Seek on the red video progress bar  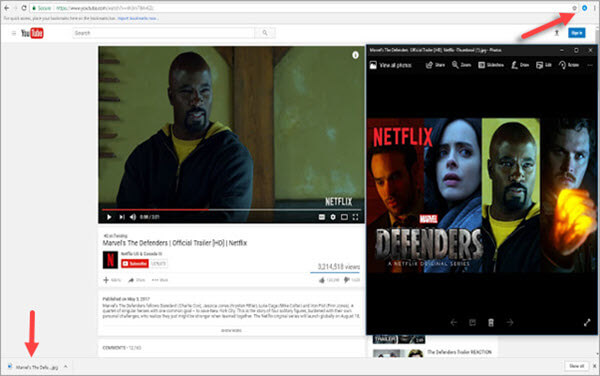click(x=231, y=210)
